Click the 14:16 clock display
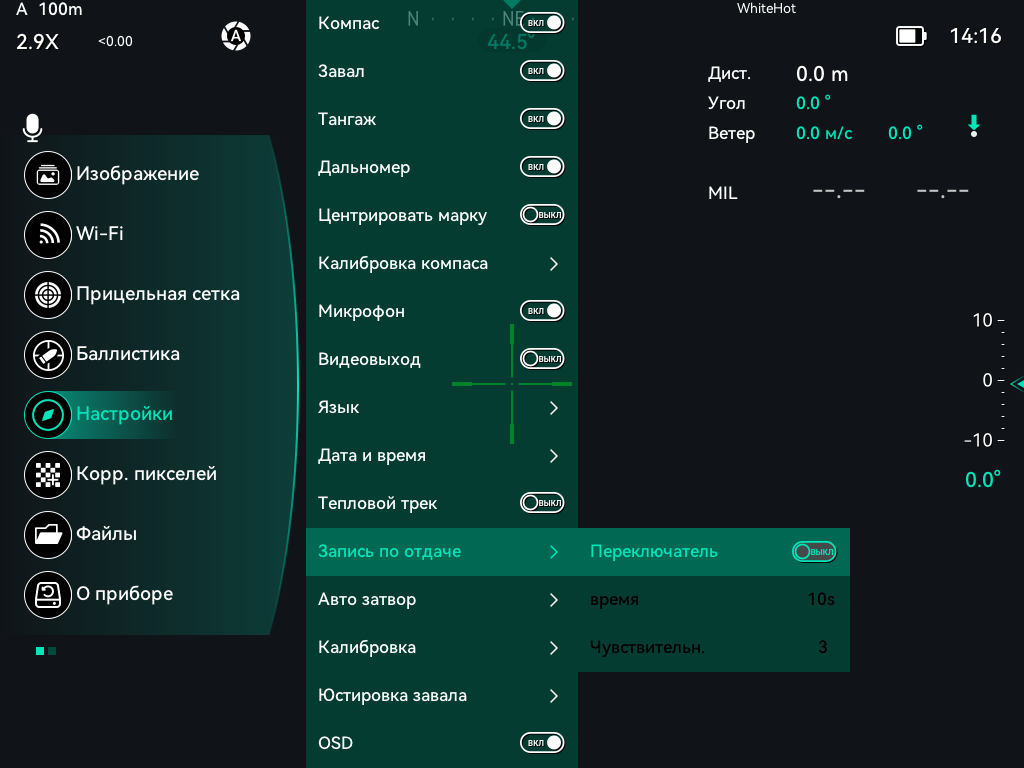 tap(975, 36)
